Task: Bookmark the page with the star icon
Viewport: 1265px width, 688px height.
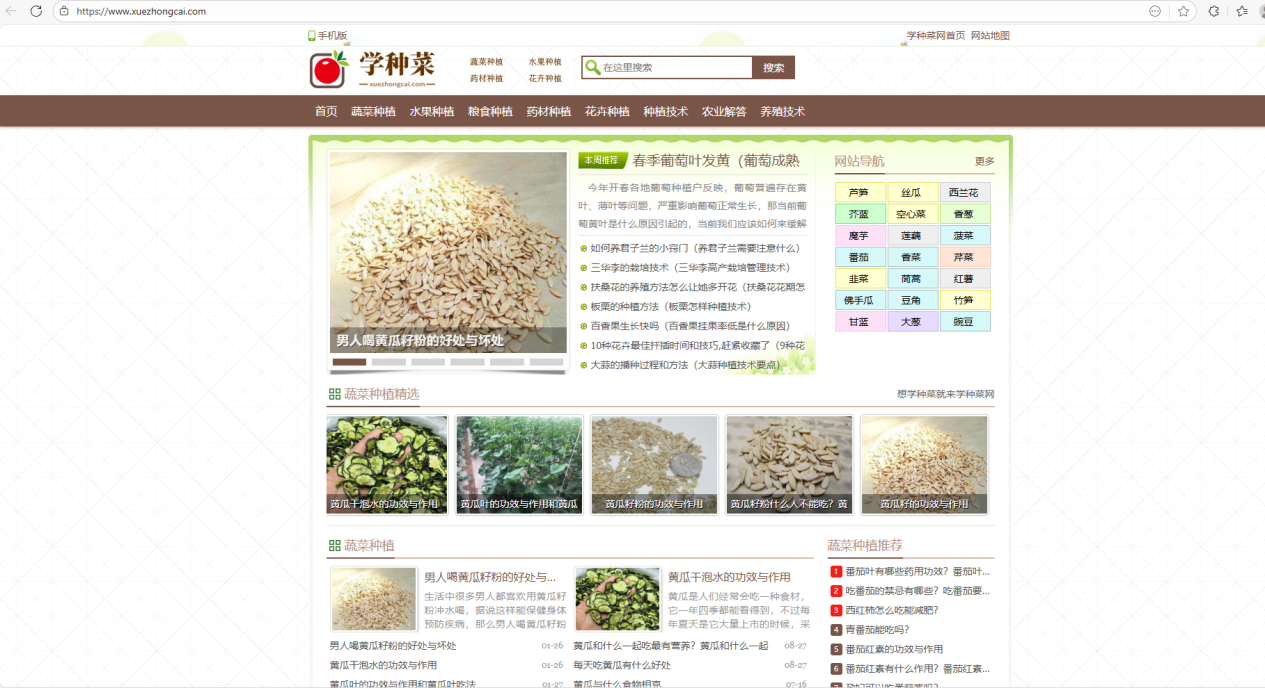Action: (x=1183, y=11)
